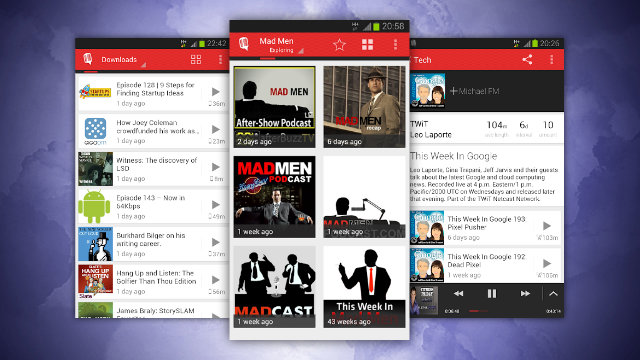Open the Downloads screen overflow menu

220,60
